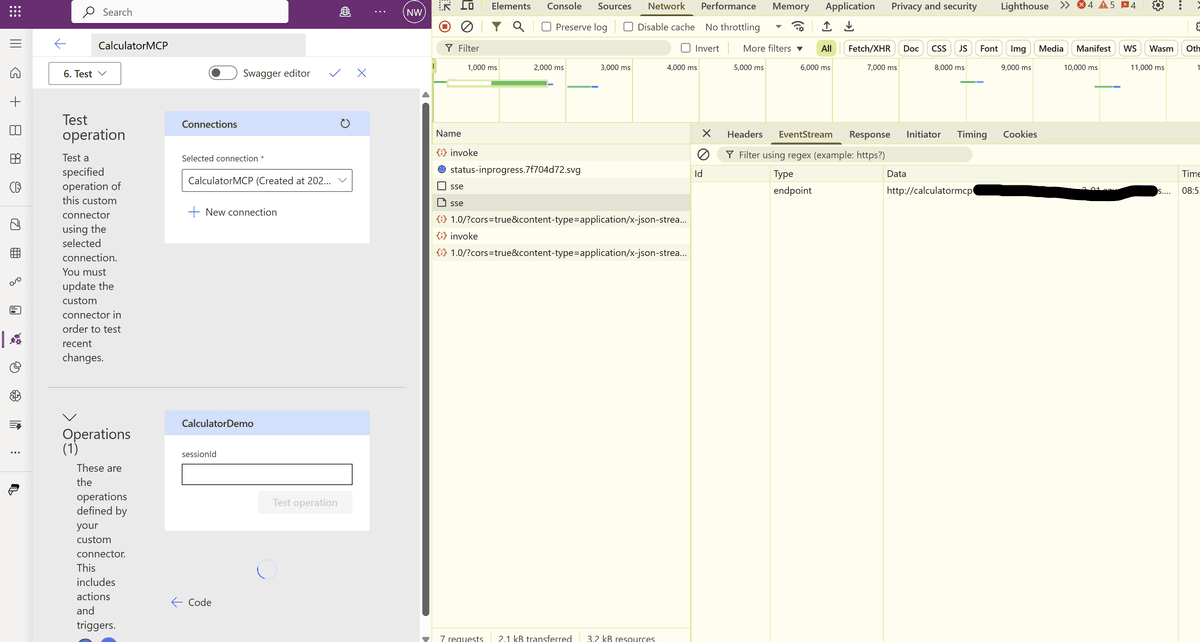Open the environment icon in top bar
The height and width of the screenshot is (642, 1200).
pyautogui.click(x=346, y=12)
